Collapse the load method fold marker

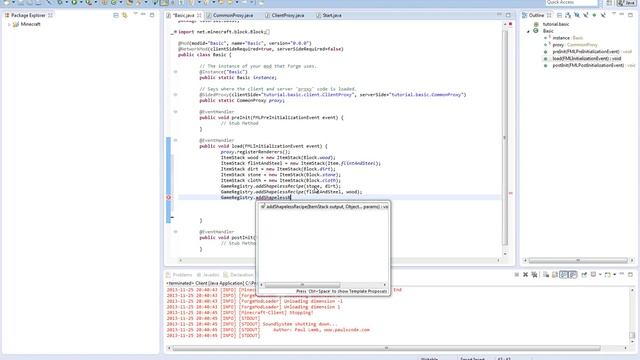pyautogui.click(x=176, y=140)
